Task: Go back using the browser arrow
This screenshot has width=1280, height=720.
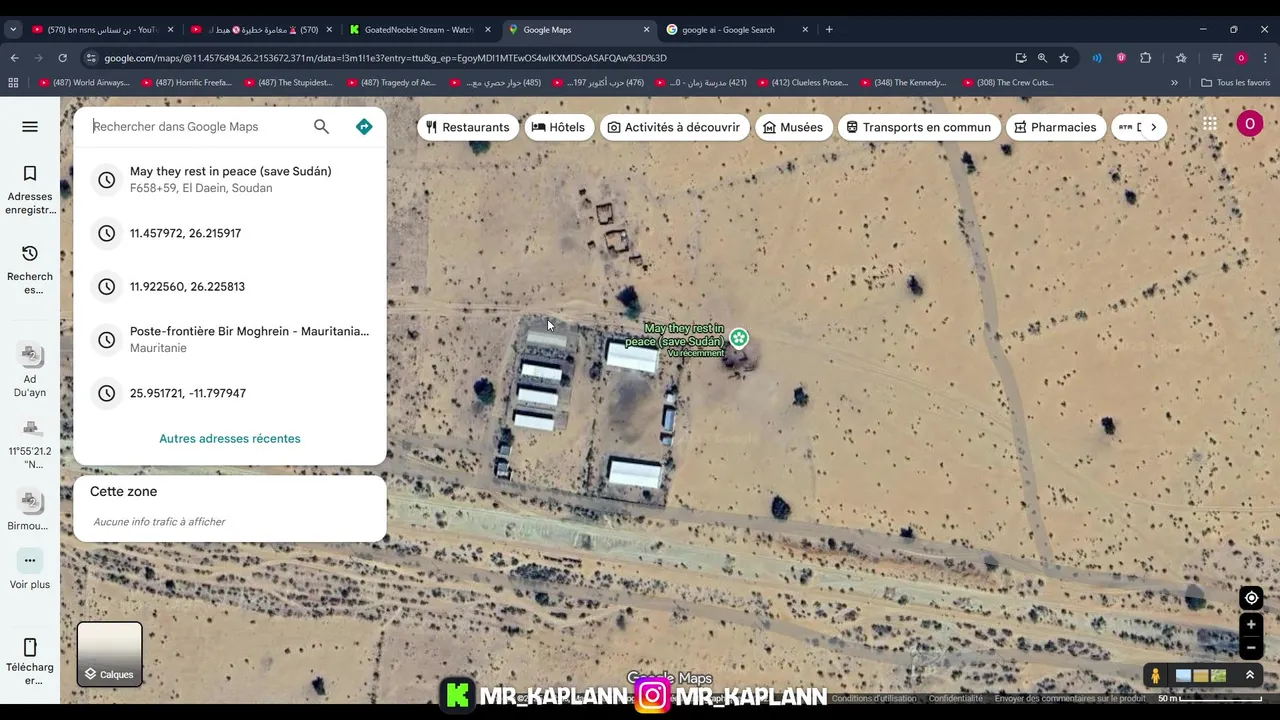Action: [x=14, y=58]
